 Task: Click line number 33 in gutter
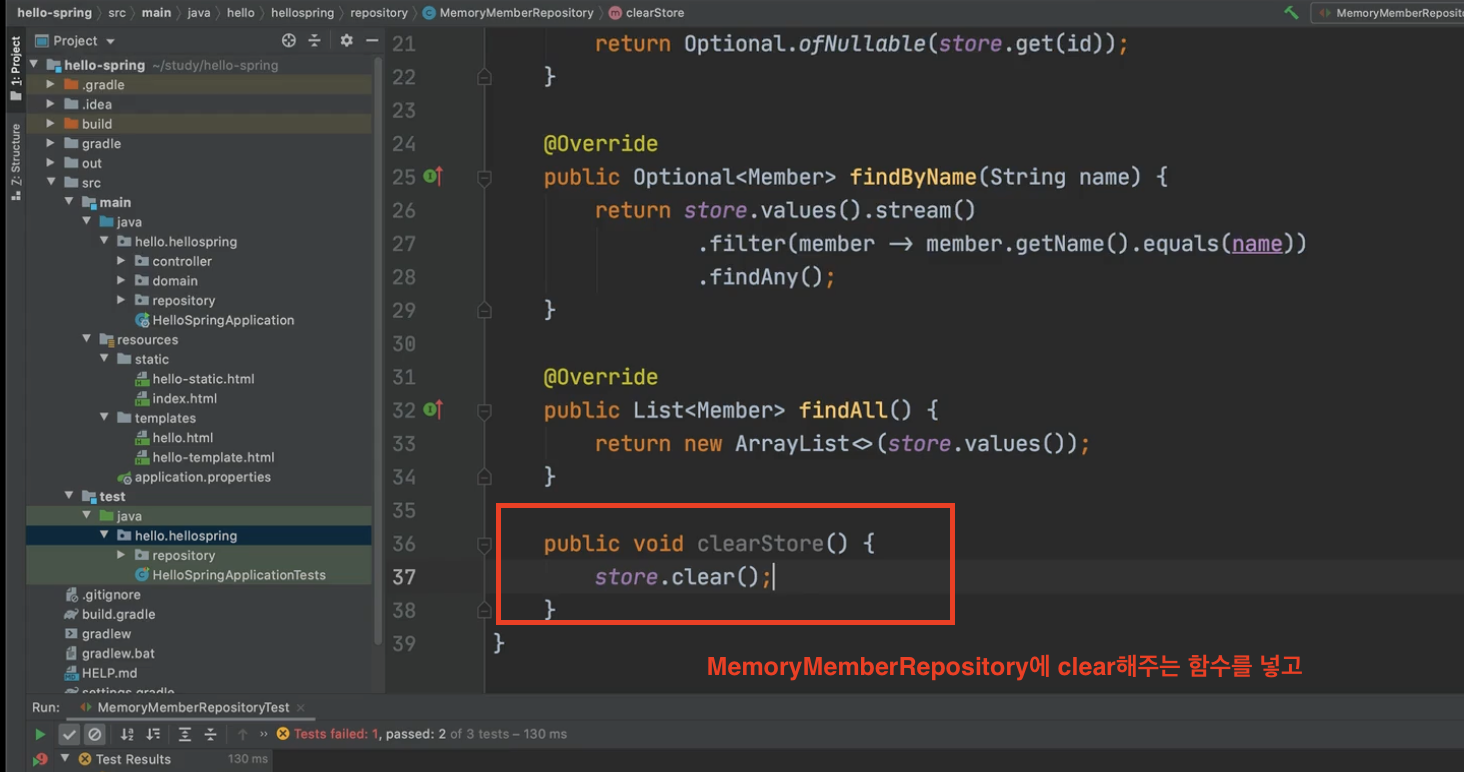pyautogui.click(x=403, y=443)
